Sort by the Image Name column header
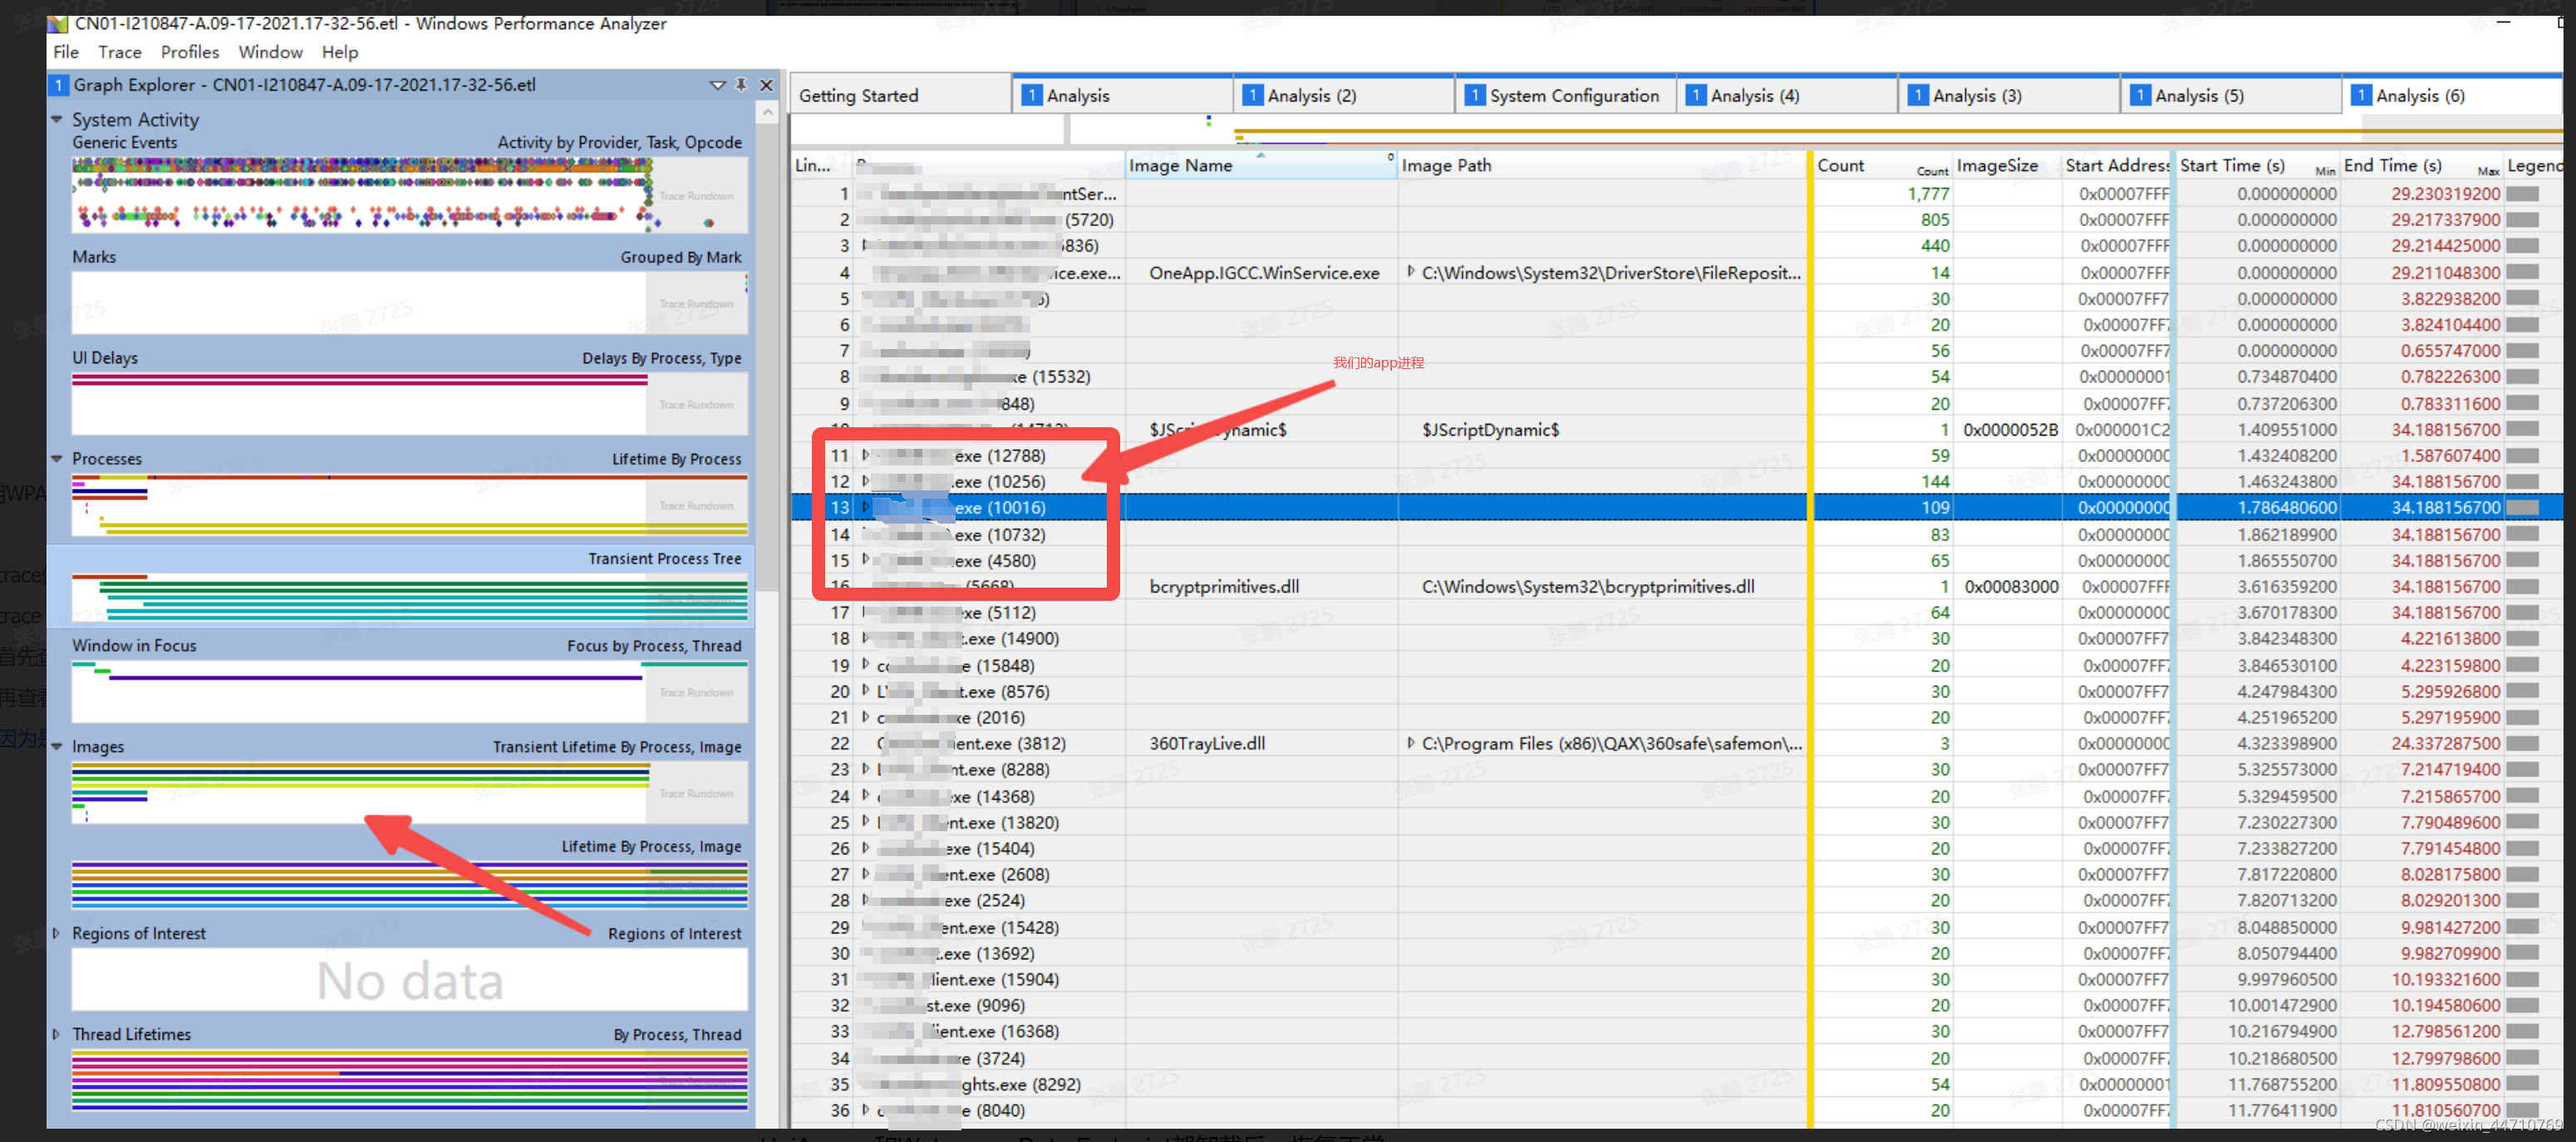Image resolution: width=2576 pixels, height=1142 pixels. pyautogui.click(x=1180, y=166)
